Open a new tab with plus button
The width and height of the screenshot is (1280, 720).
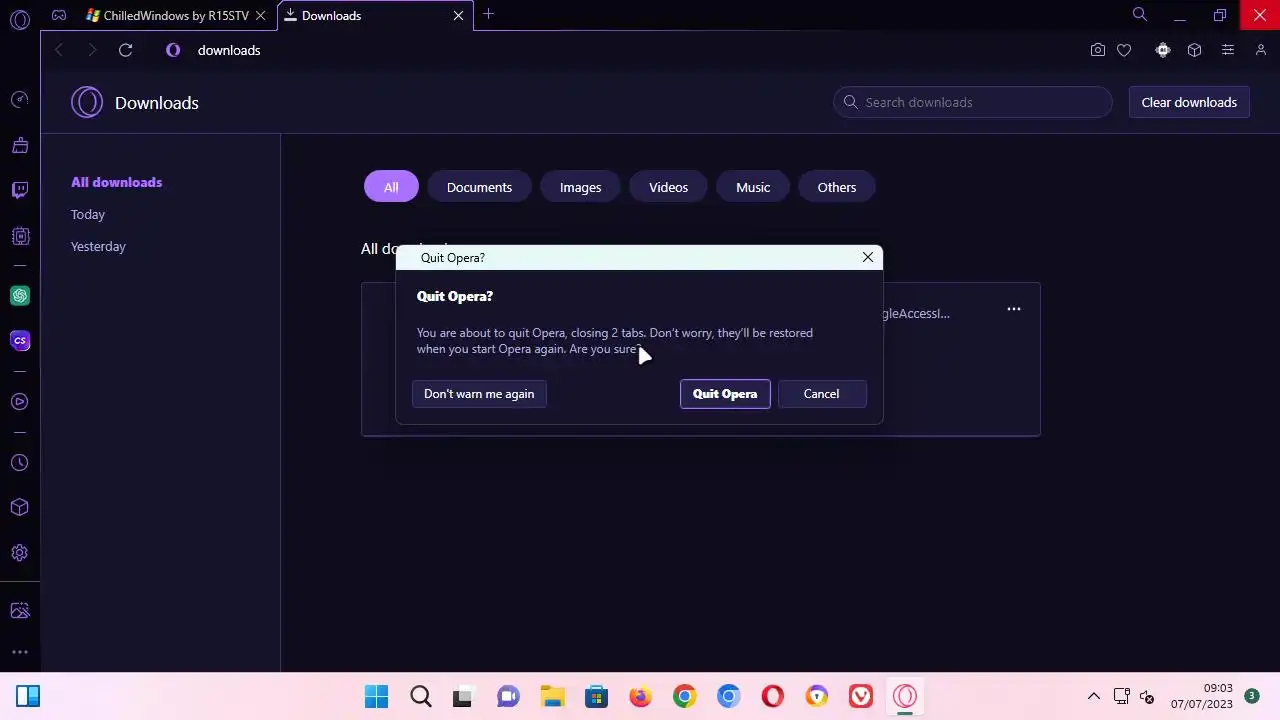pos(488,14)
